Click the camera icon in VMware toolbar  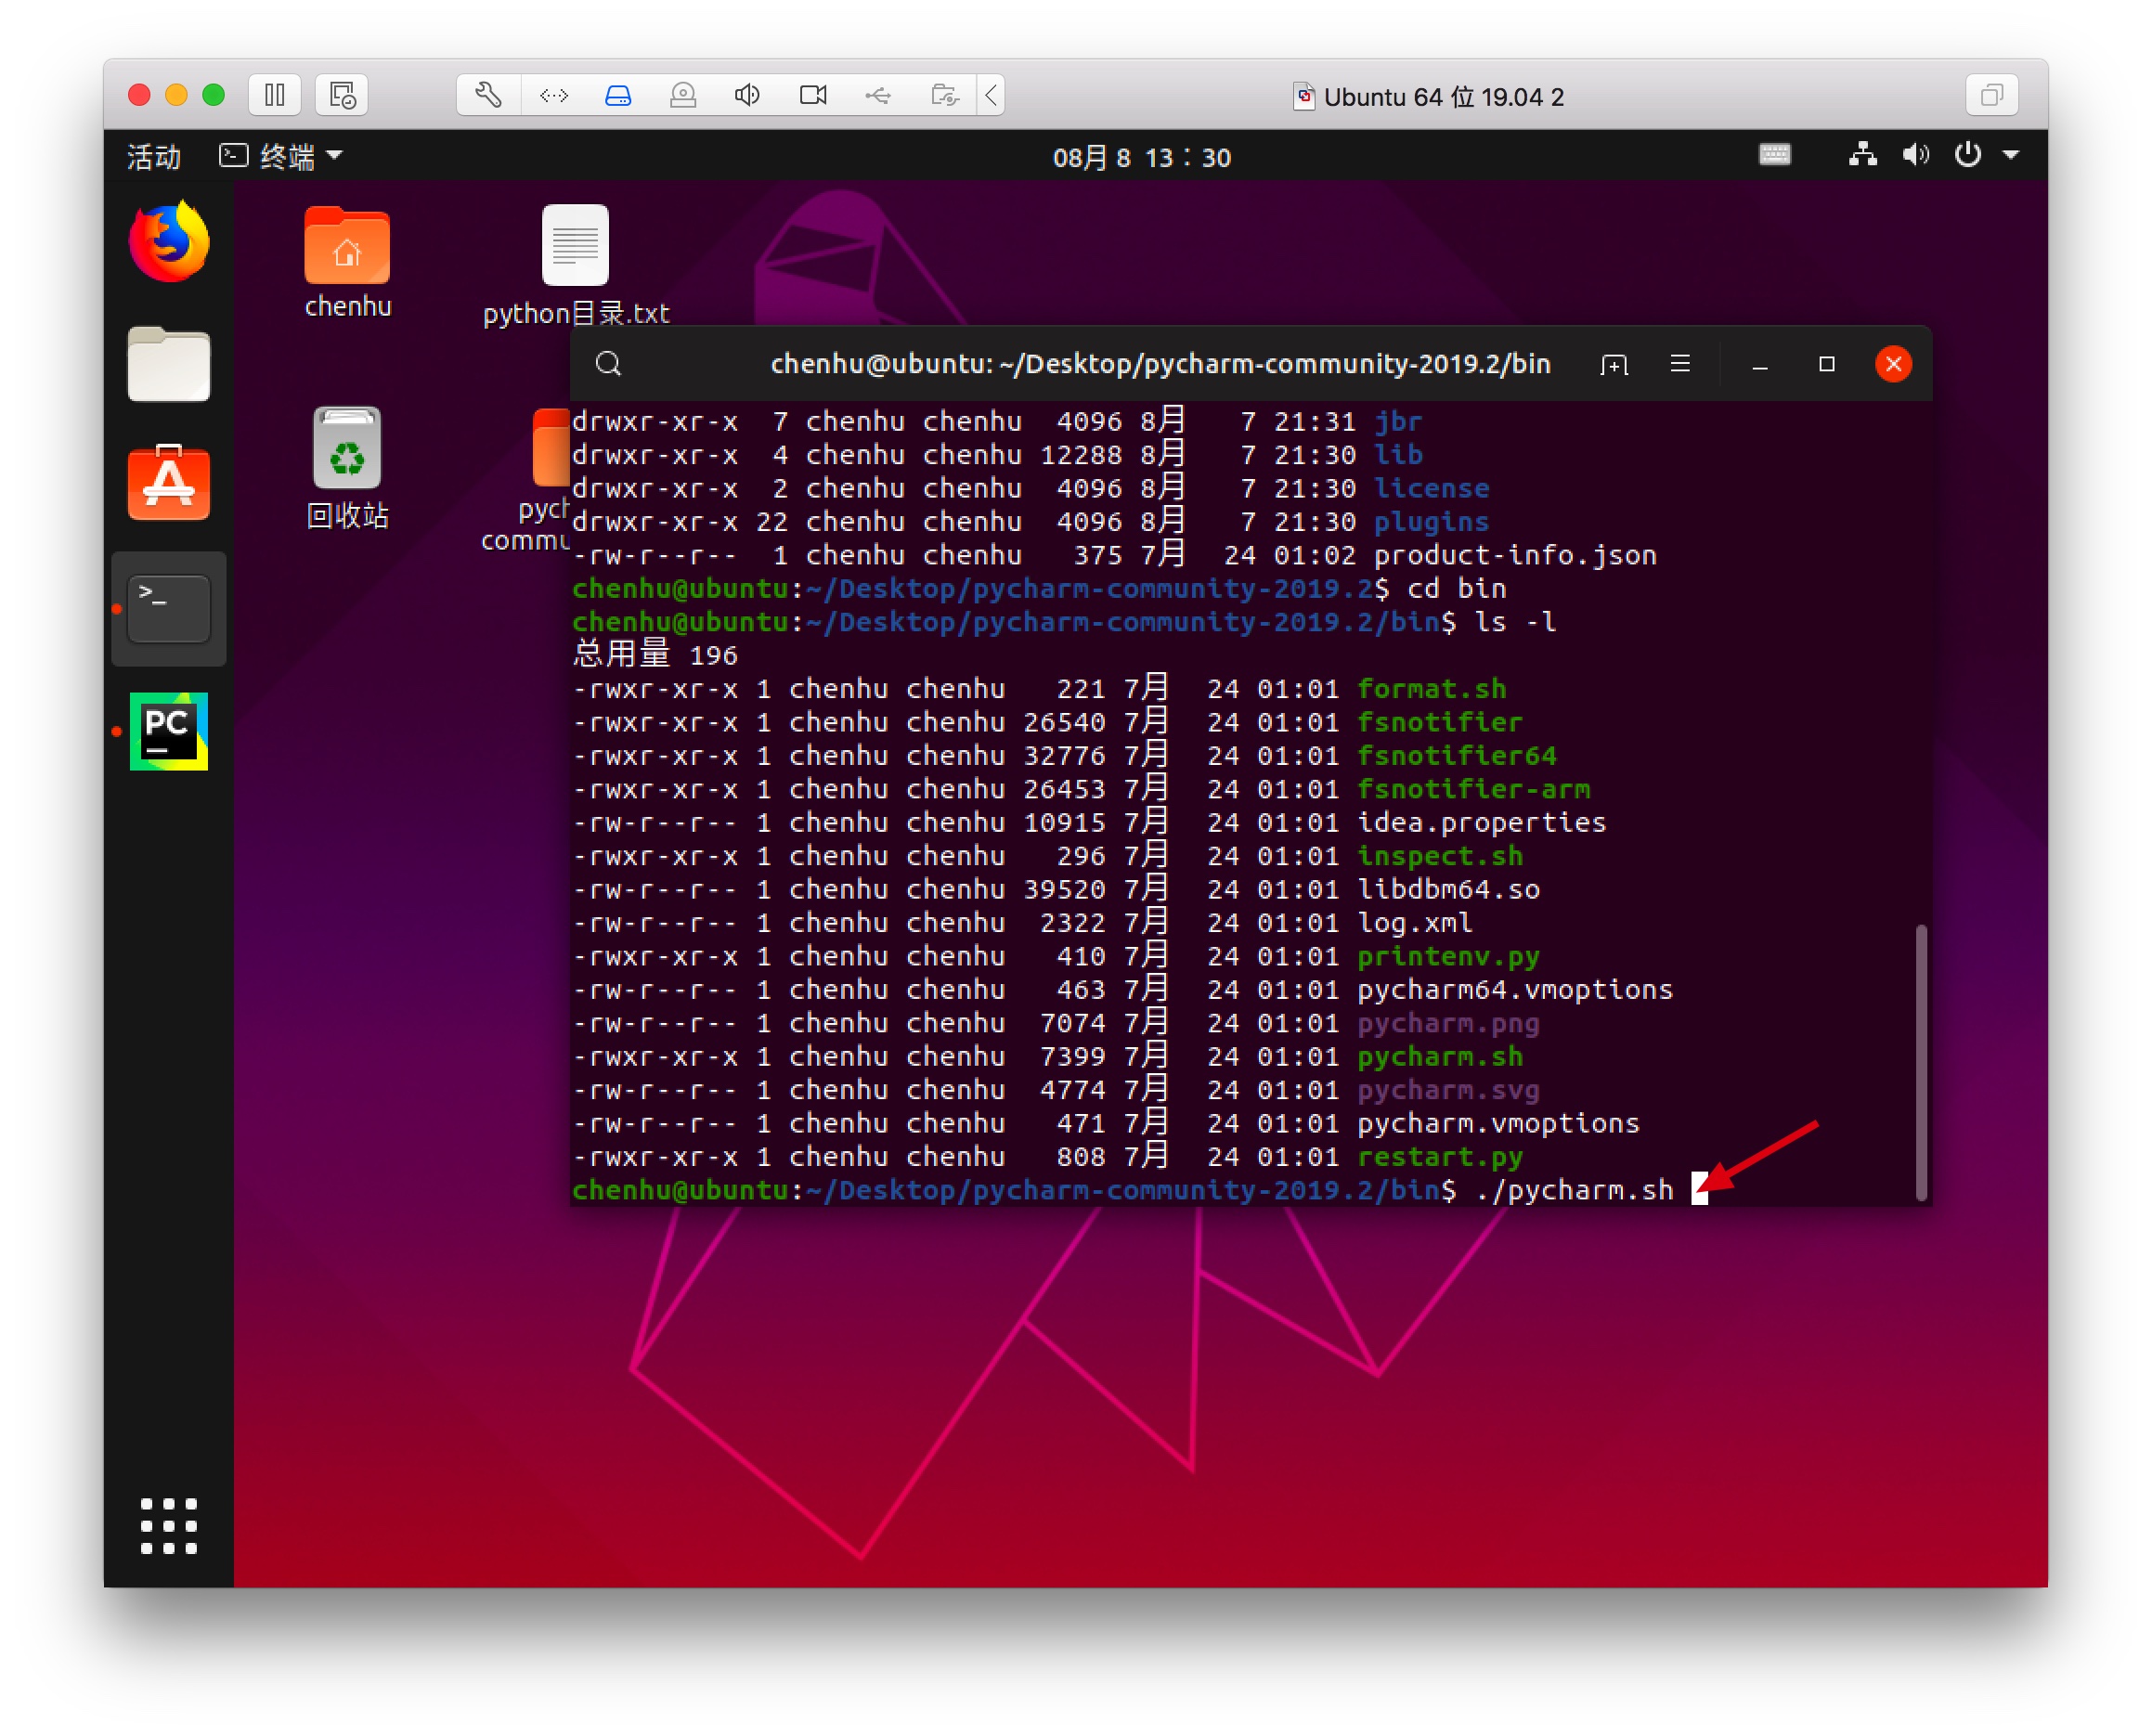813,95
